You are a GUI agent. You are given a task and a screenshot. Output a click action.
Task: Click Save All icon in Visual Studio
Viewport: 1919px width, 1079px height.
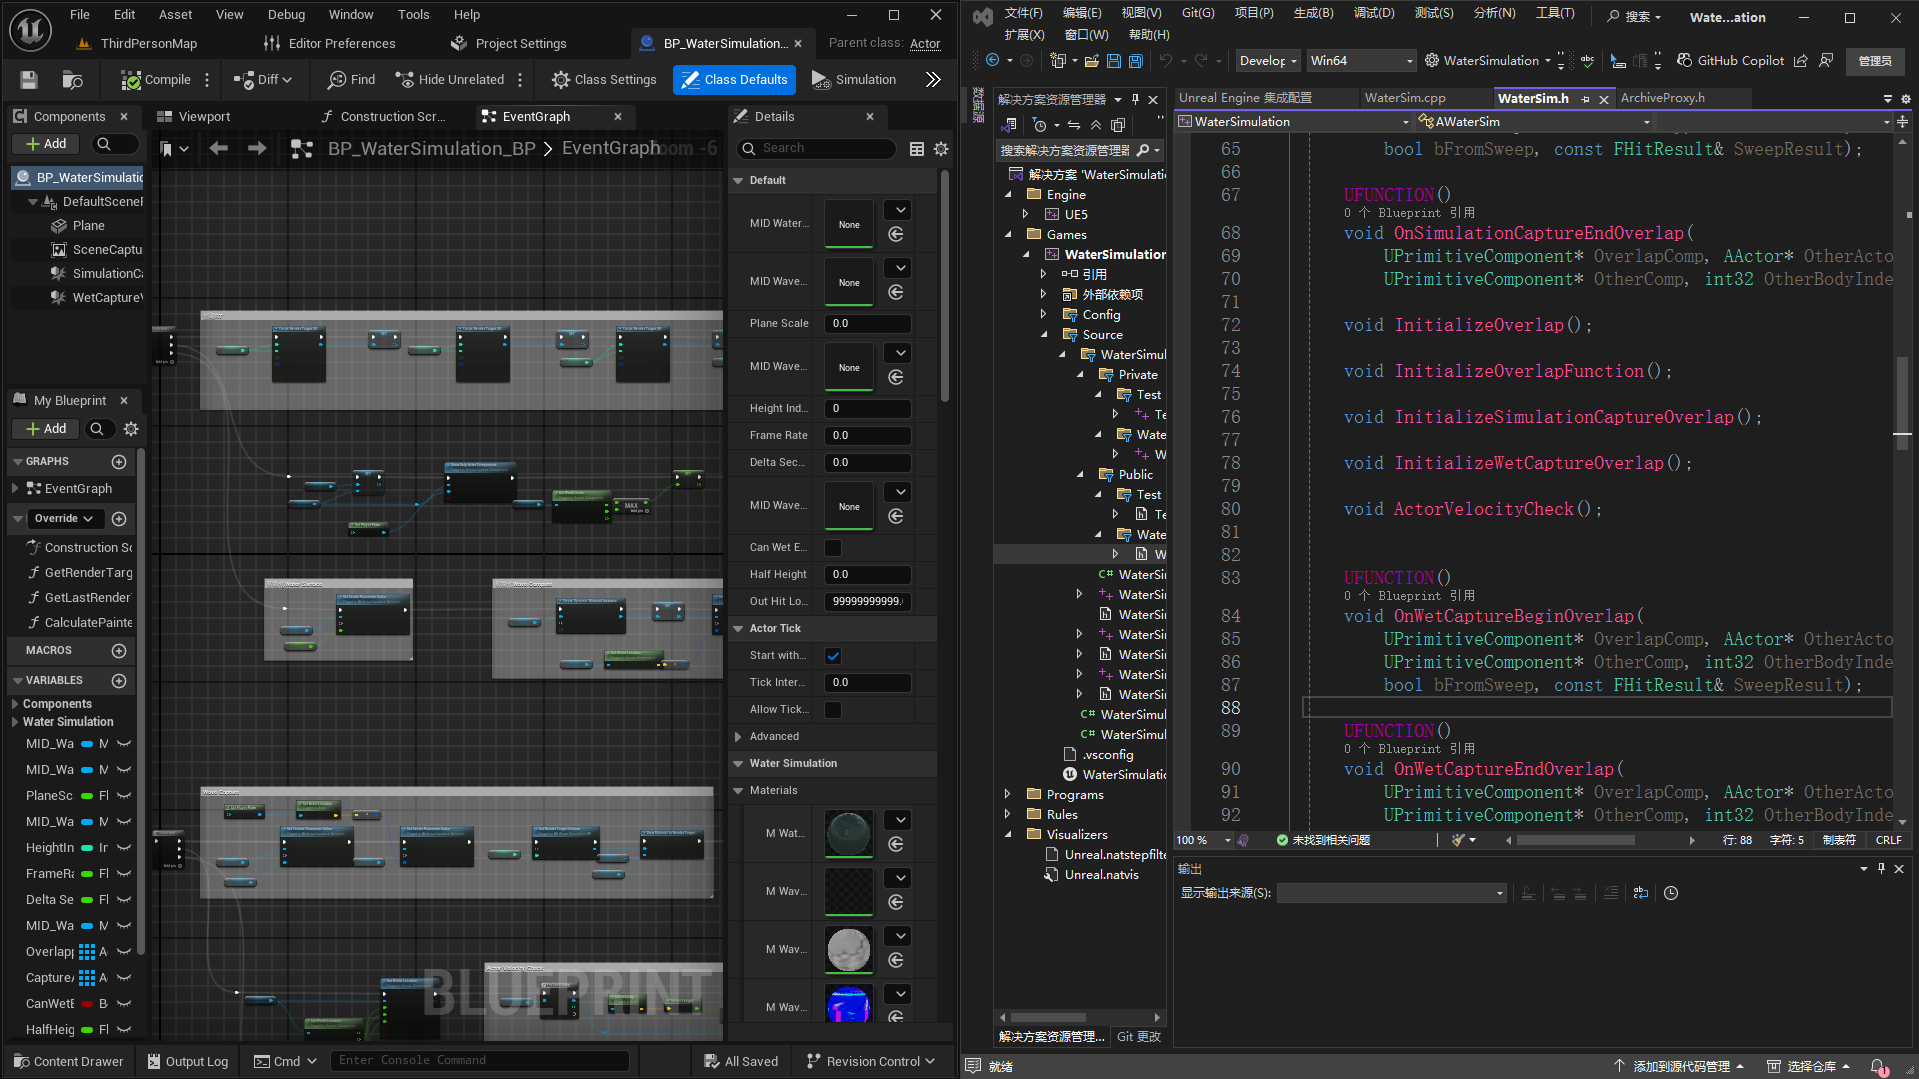[x=1136, y=61]
